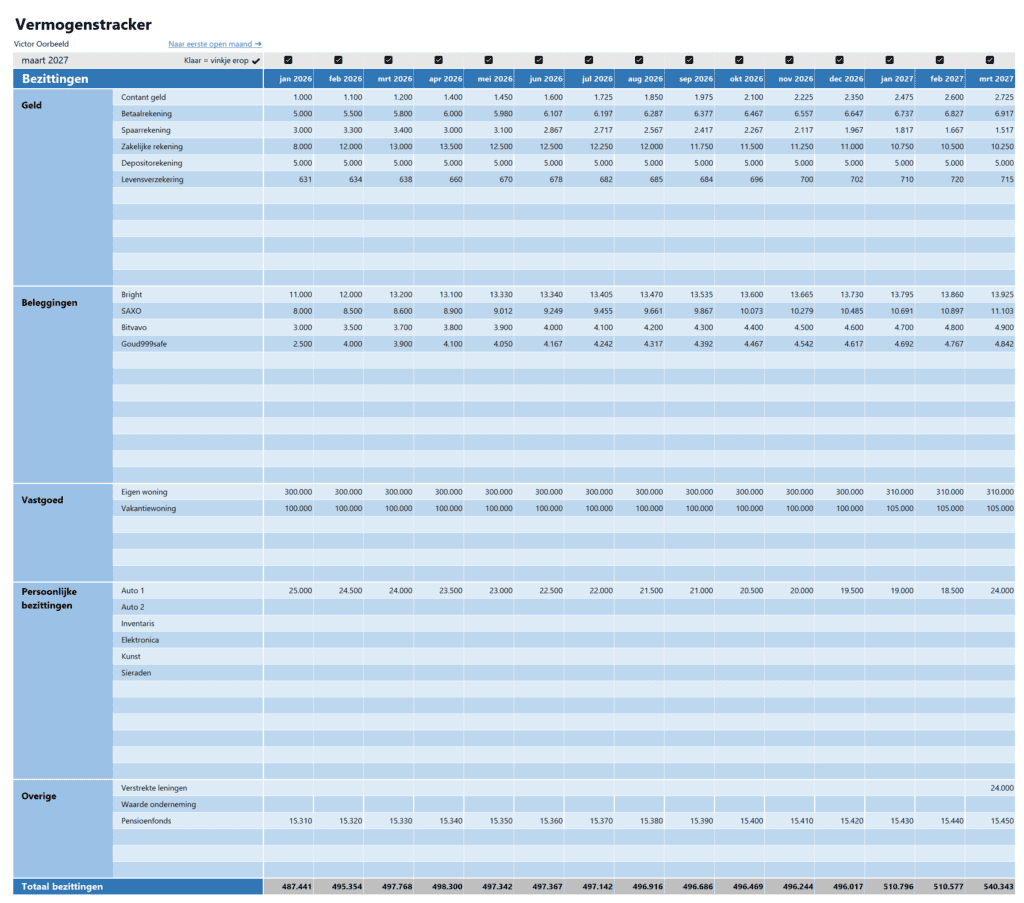Toggle the jan 2027 done checkbox
The image size is (1024, 903).
(889, 59)
